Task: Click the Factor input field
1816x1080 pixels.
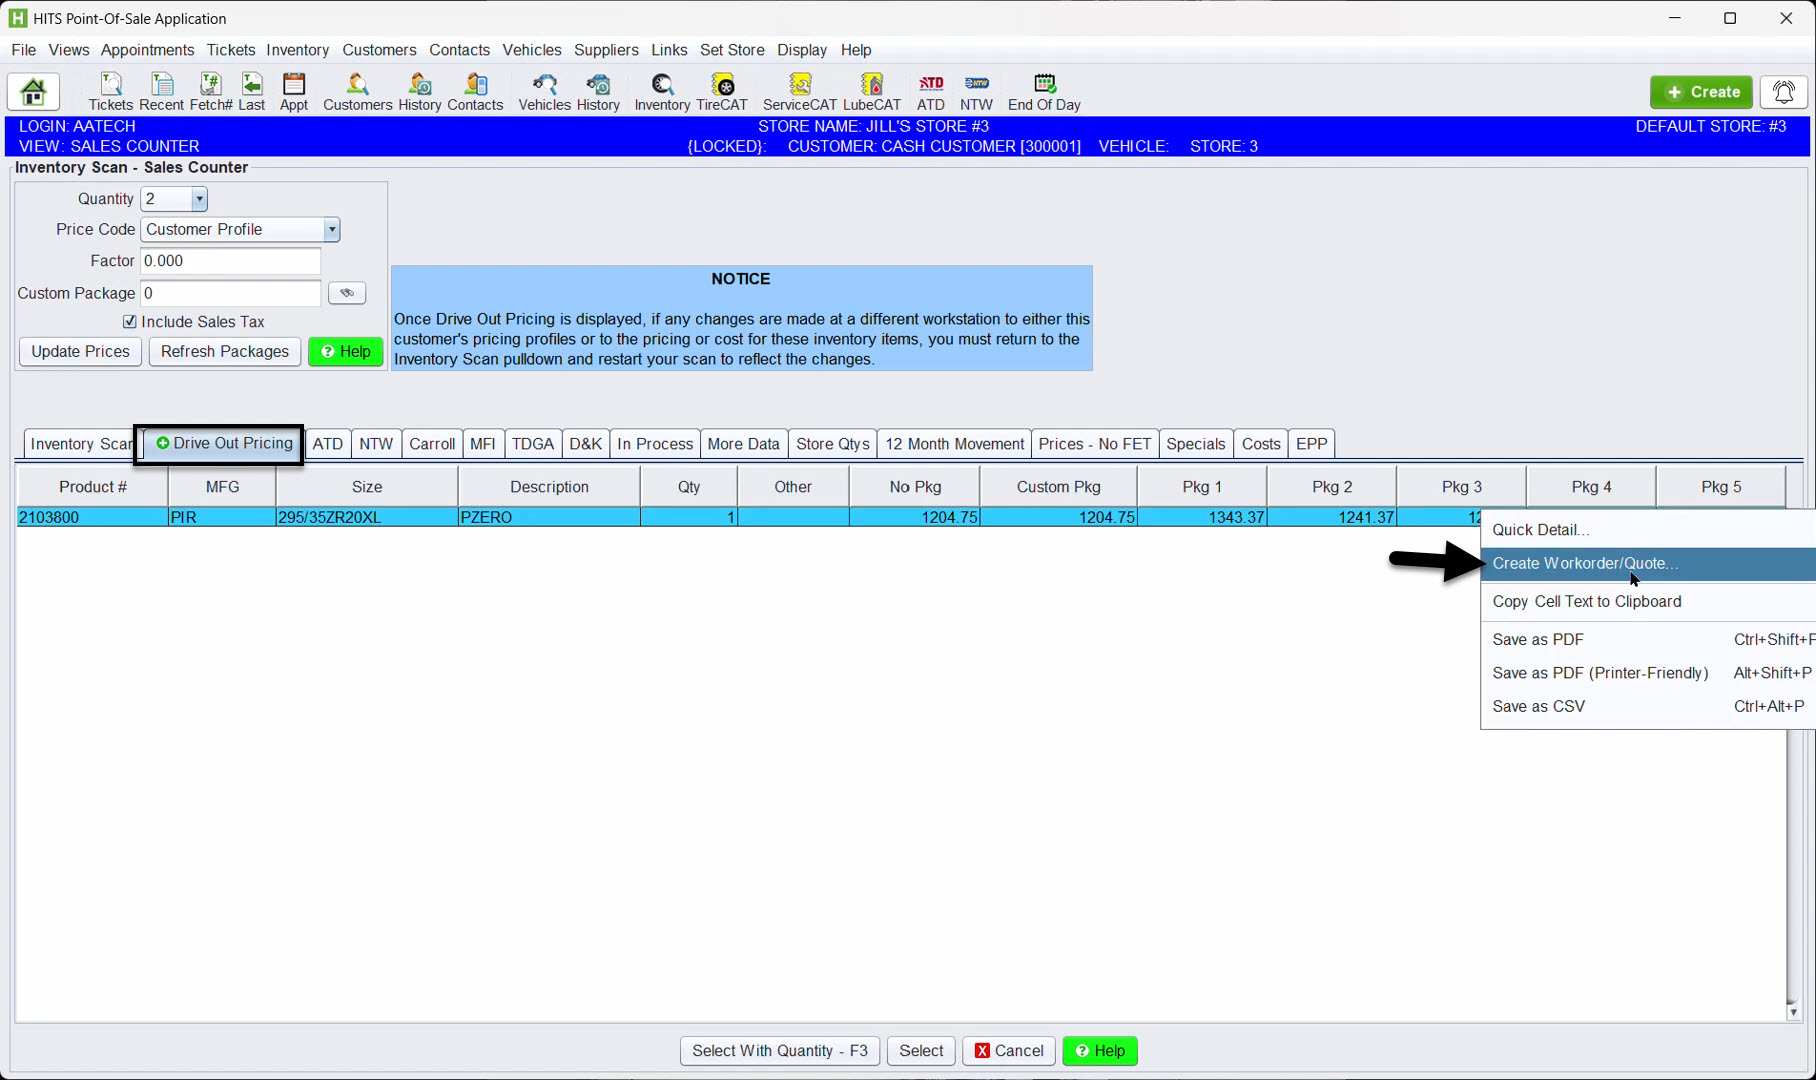Action: pos(230,261)
